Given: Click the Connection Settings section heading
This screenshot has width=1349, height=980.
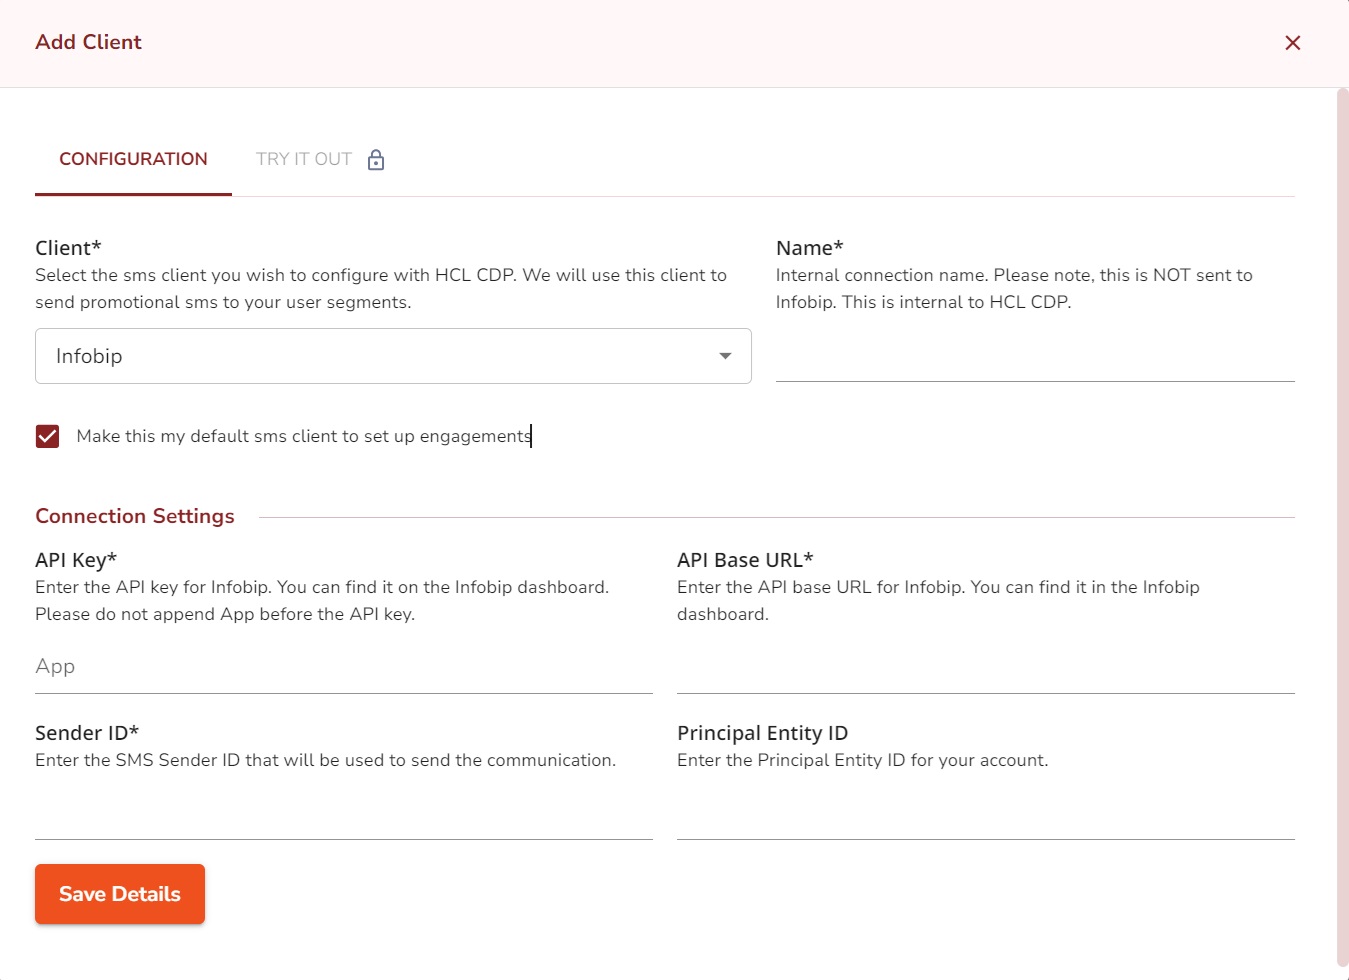Looking at the screenshot, I should 135,516.
